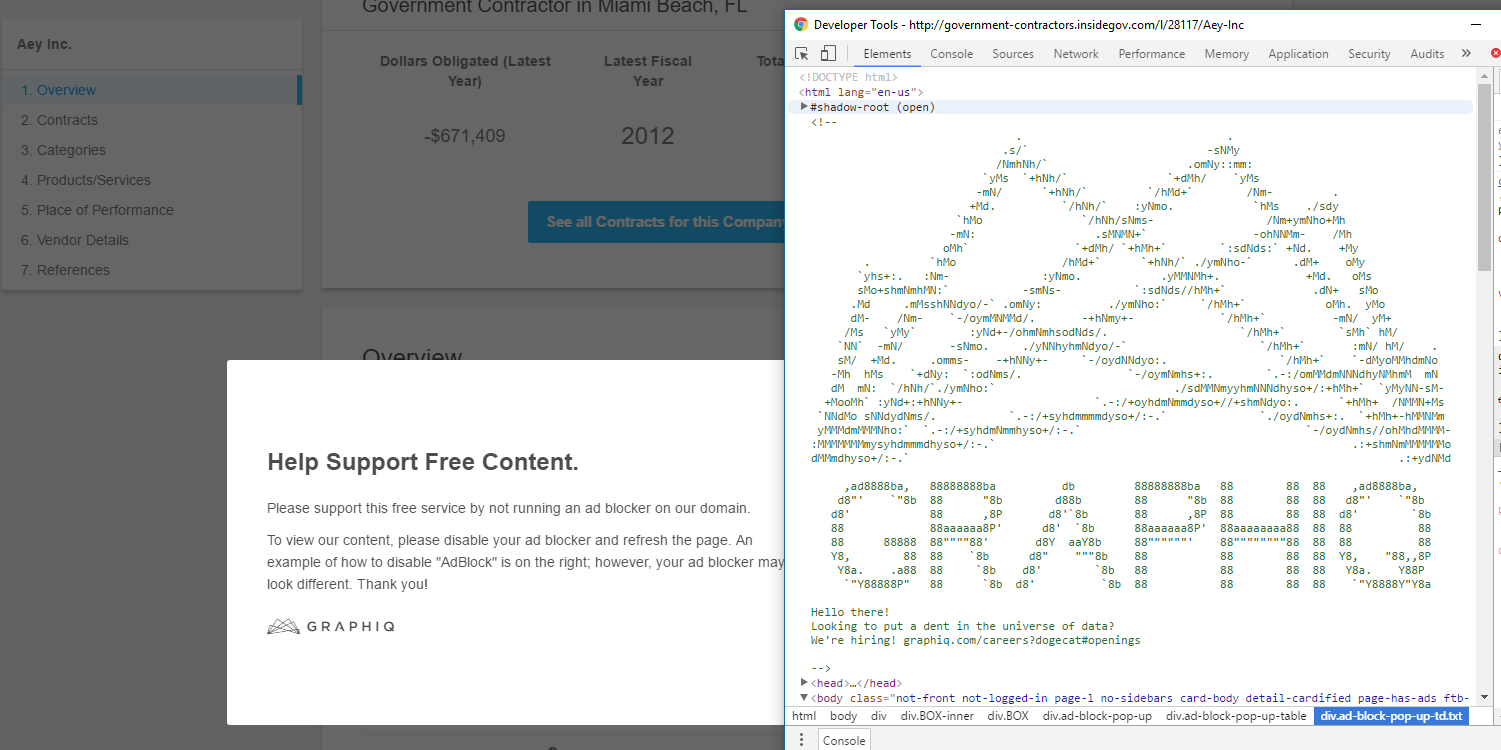Select div.ad-block-pop-up-table breadcrumb

[1236, 716]
